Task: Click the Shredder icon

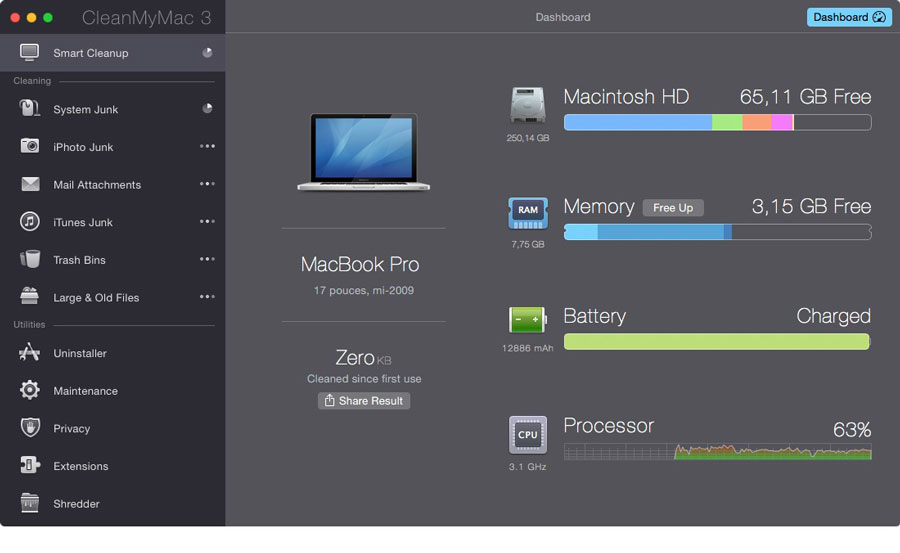Action: [x=29, y=502]
